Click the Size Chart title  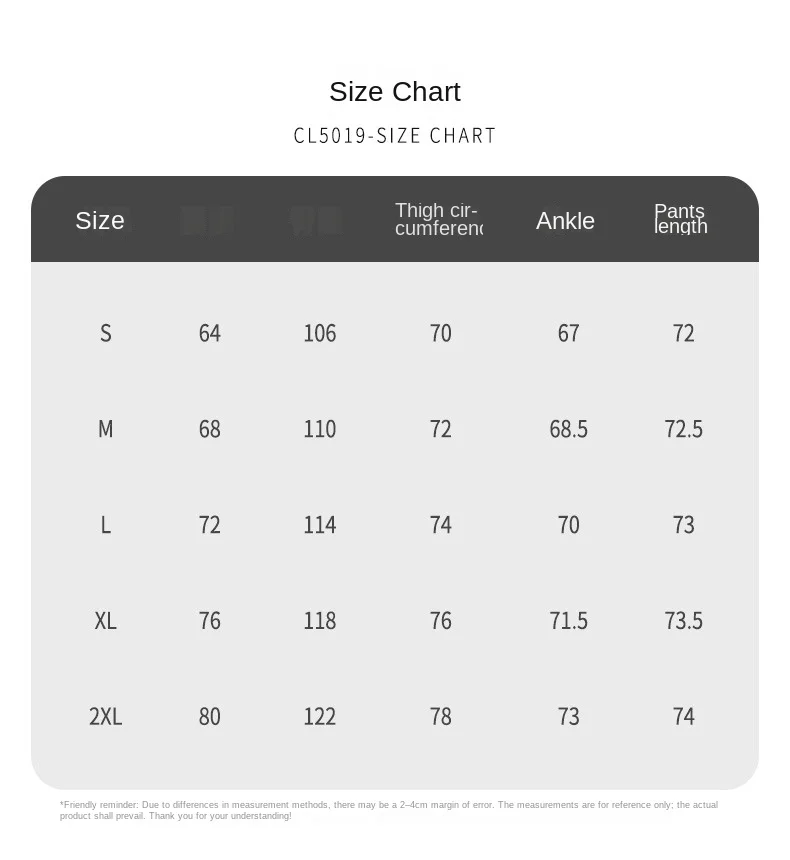[x=394, y=92]
